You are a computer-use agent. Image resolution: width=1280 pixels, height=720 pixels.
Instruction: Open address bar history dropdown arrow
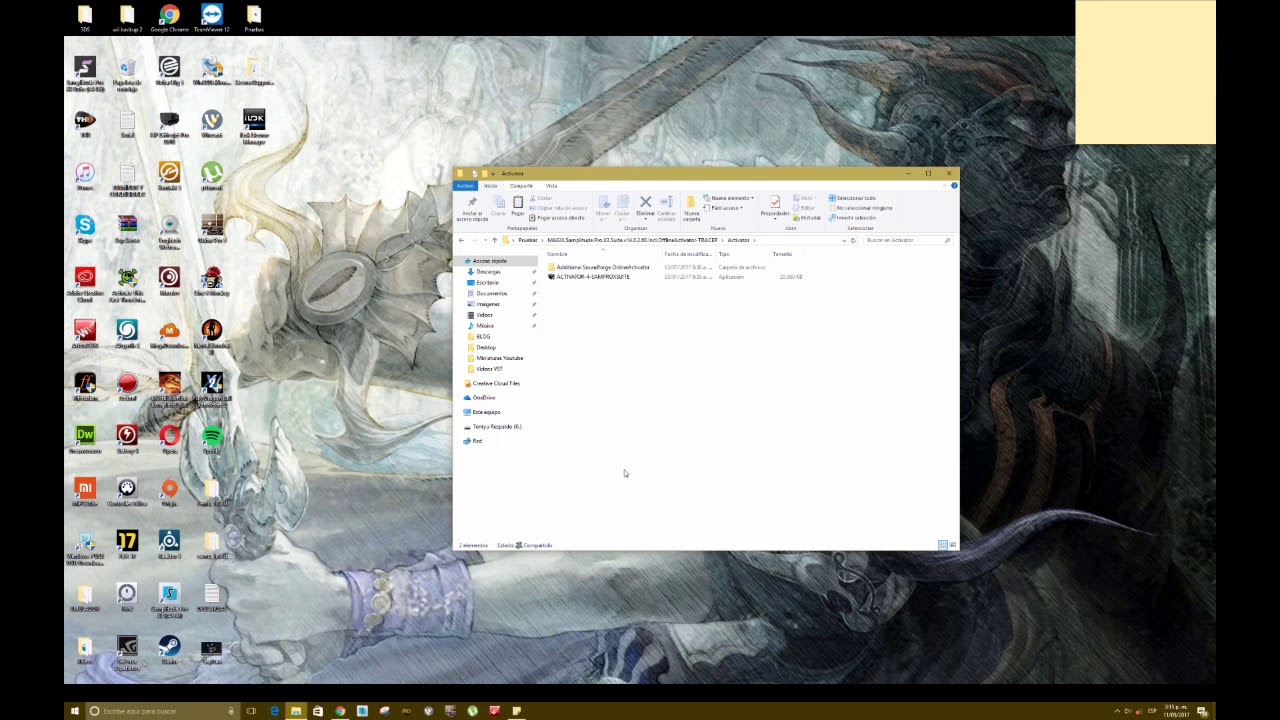tap(844, 240)
